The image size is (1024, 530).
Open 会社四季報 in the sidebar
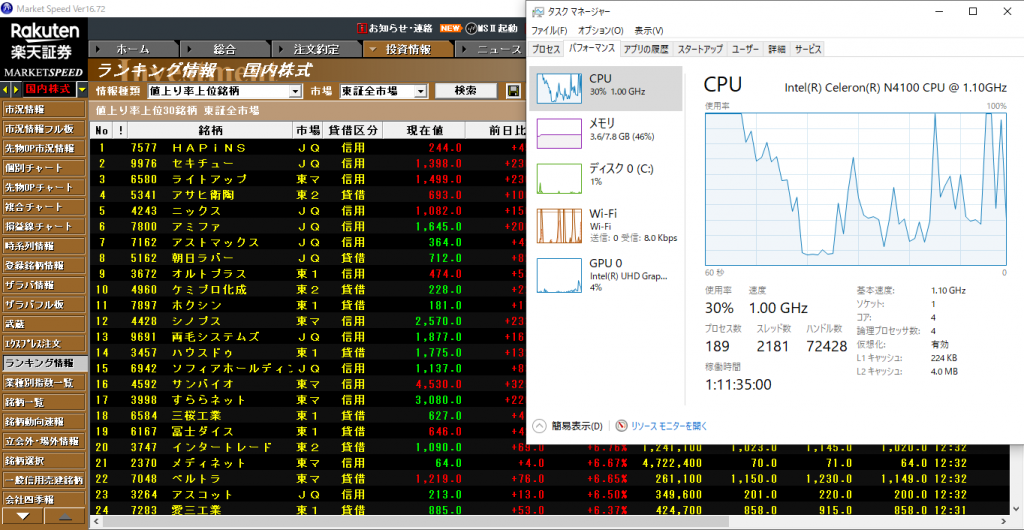44,500
